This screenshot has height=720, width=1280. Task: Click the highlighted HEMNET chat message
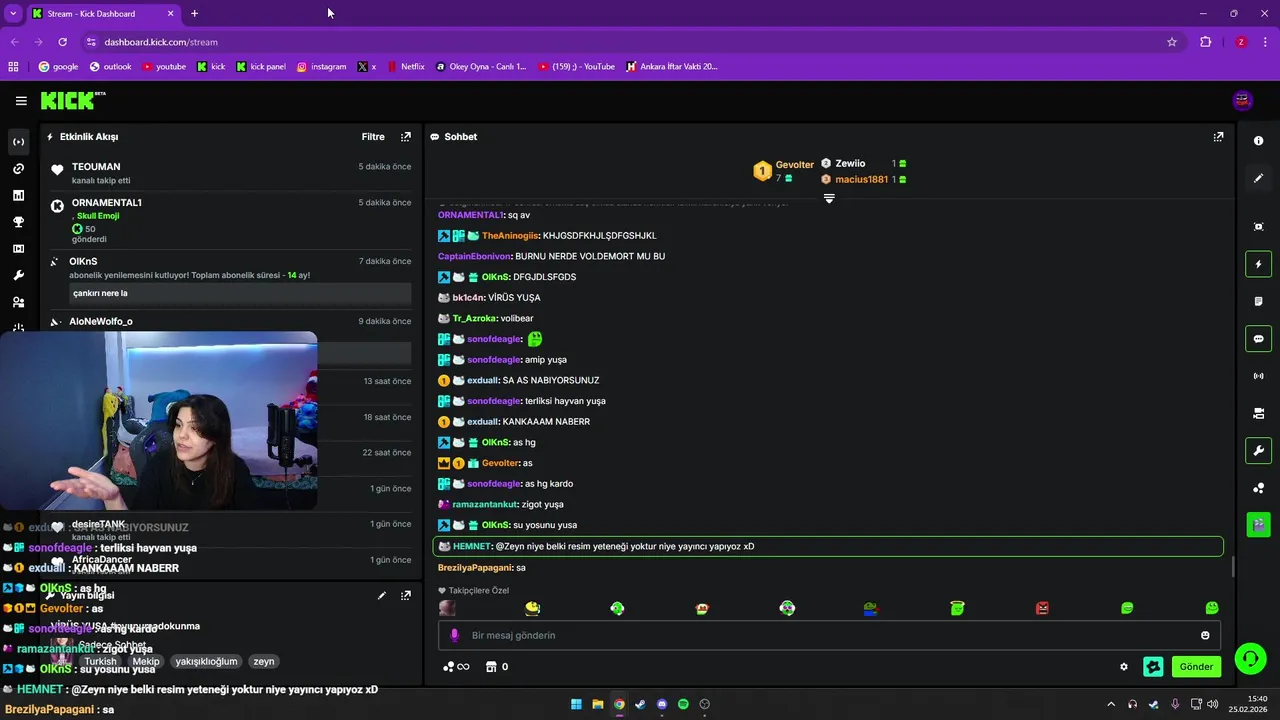tap(828, 546)
